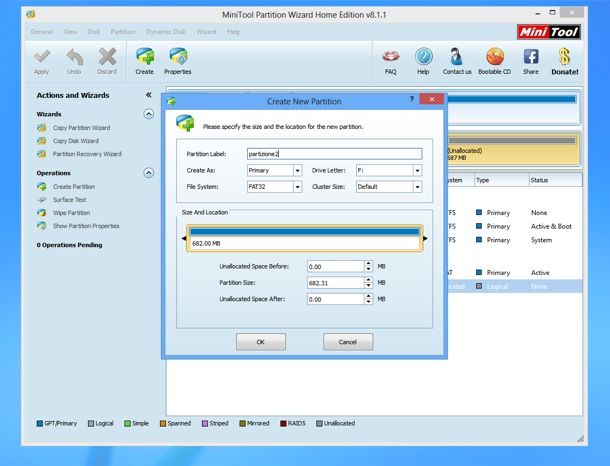The width and height of the screenshot is (610, 466).
Task: Click the Partition Size spinner arrows
Action: 368,283
